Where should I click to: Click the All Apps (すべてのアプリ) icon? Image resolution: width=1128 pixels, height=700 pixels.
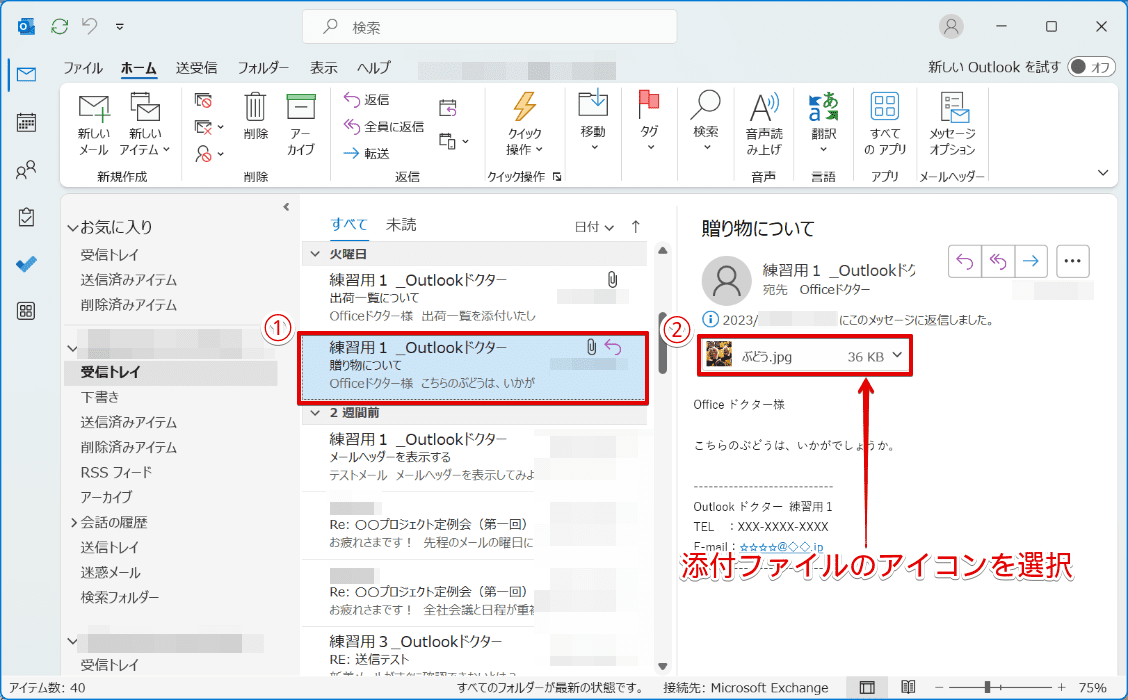[884, 108]
